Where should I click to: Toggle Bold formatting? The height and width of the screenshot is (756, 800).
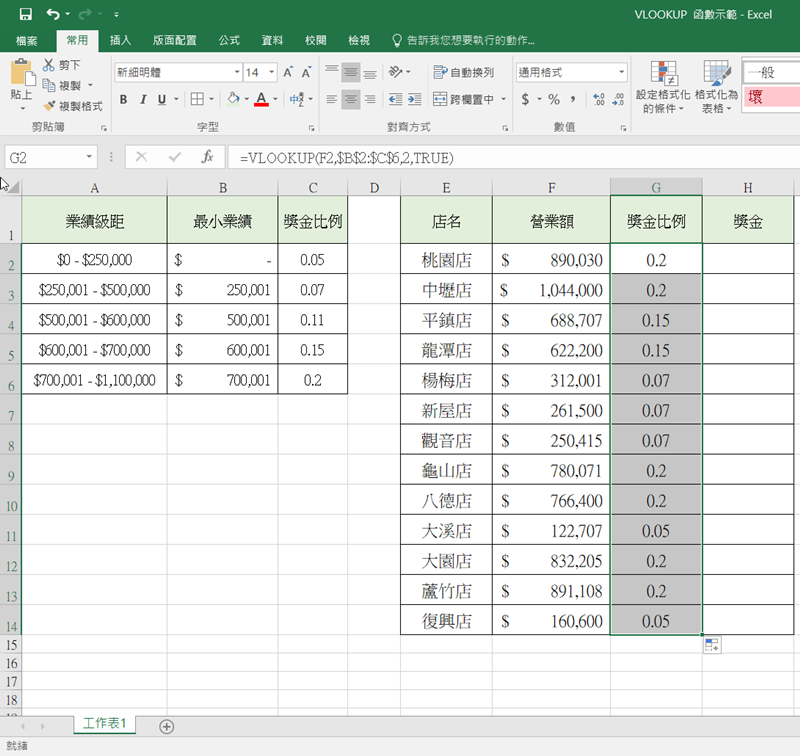(124, 99)
